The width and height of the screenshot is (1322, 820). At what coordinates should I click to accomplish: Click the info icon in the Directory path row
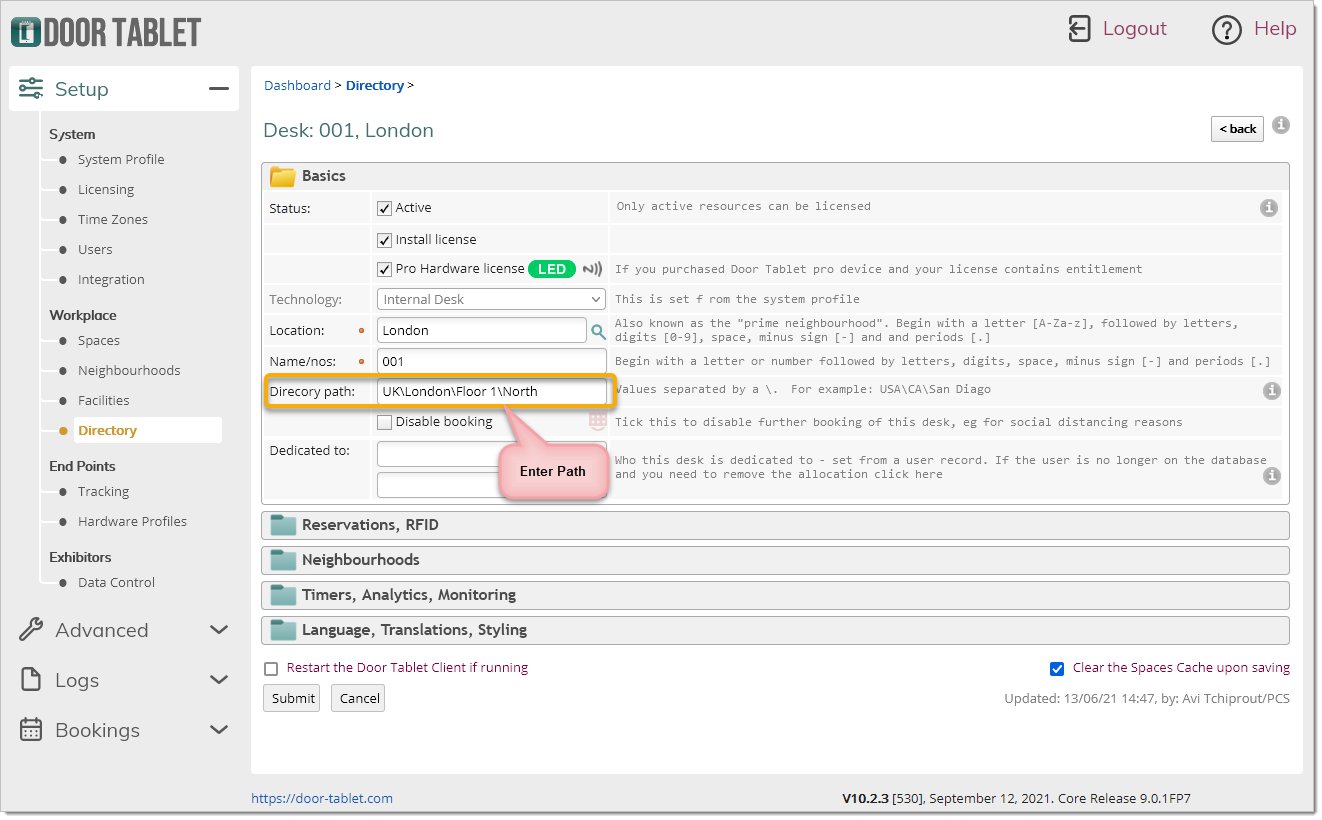coord(1271,391)
